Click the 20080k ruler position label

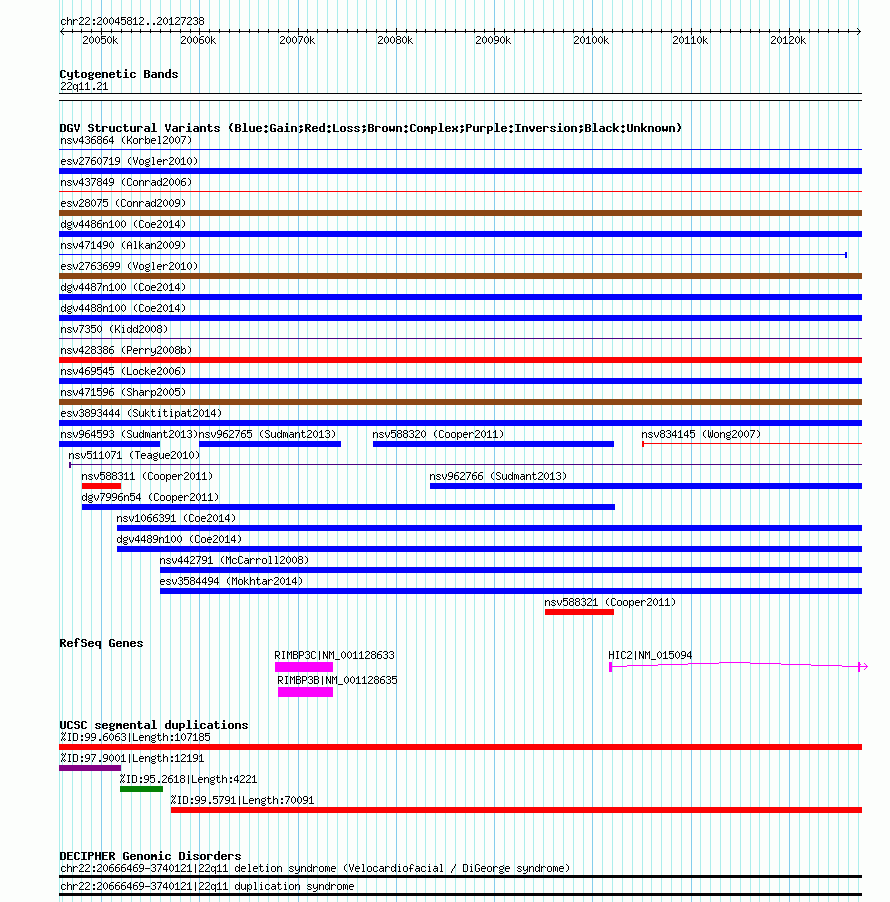(395, 40)
